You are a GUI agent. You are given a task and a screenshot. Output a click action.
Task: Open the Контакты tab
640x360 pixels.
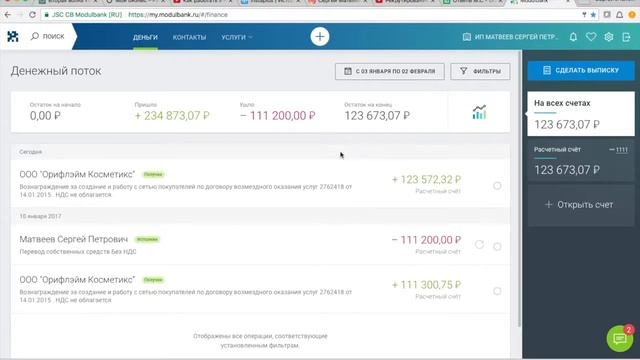[x=189, y=37]
